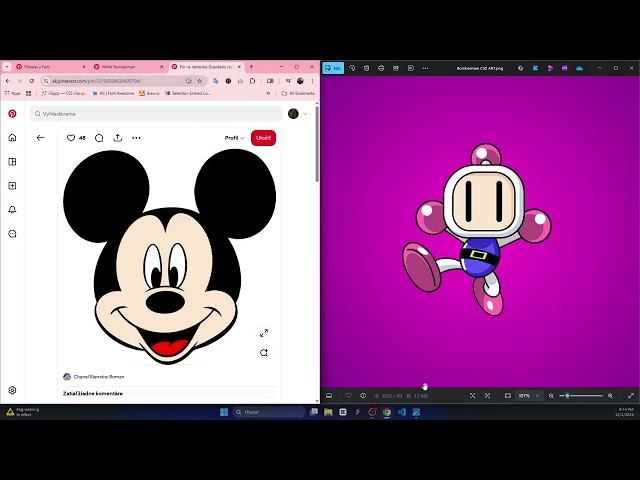Toggle the filmstrip in Photos
Image resolution: width=640 pixels, height=480 pixels.
(329, 396)
